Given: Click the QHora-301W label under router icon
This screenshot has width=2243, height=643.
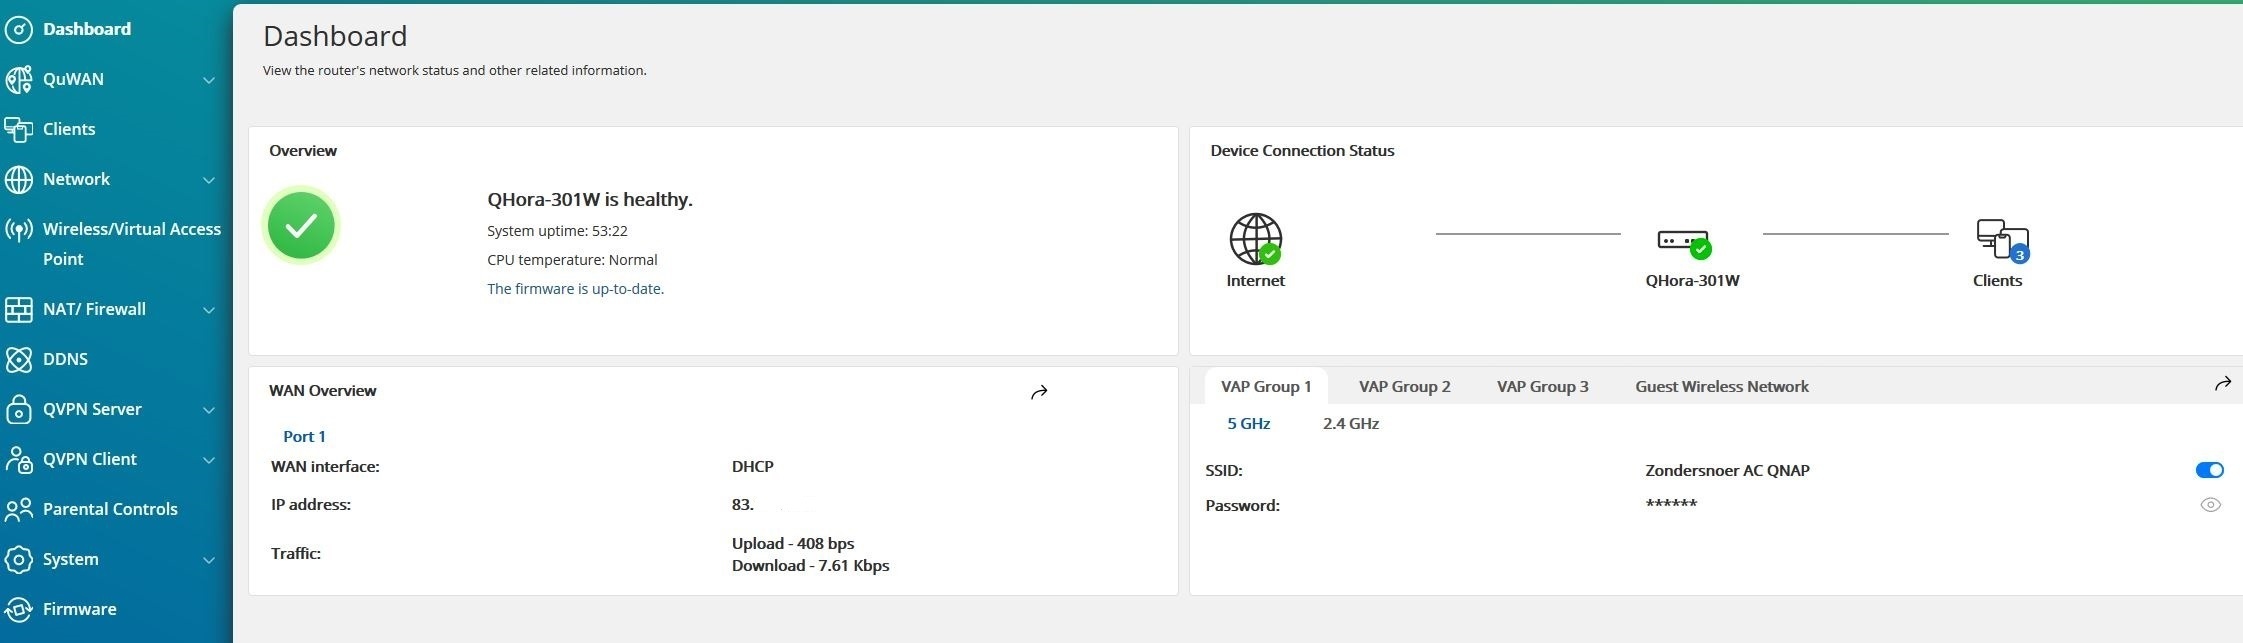Looking at the screenshot, I should pos(1692,280).
